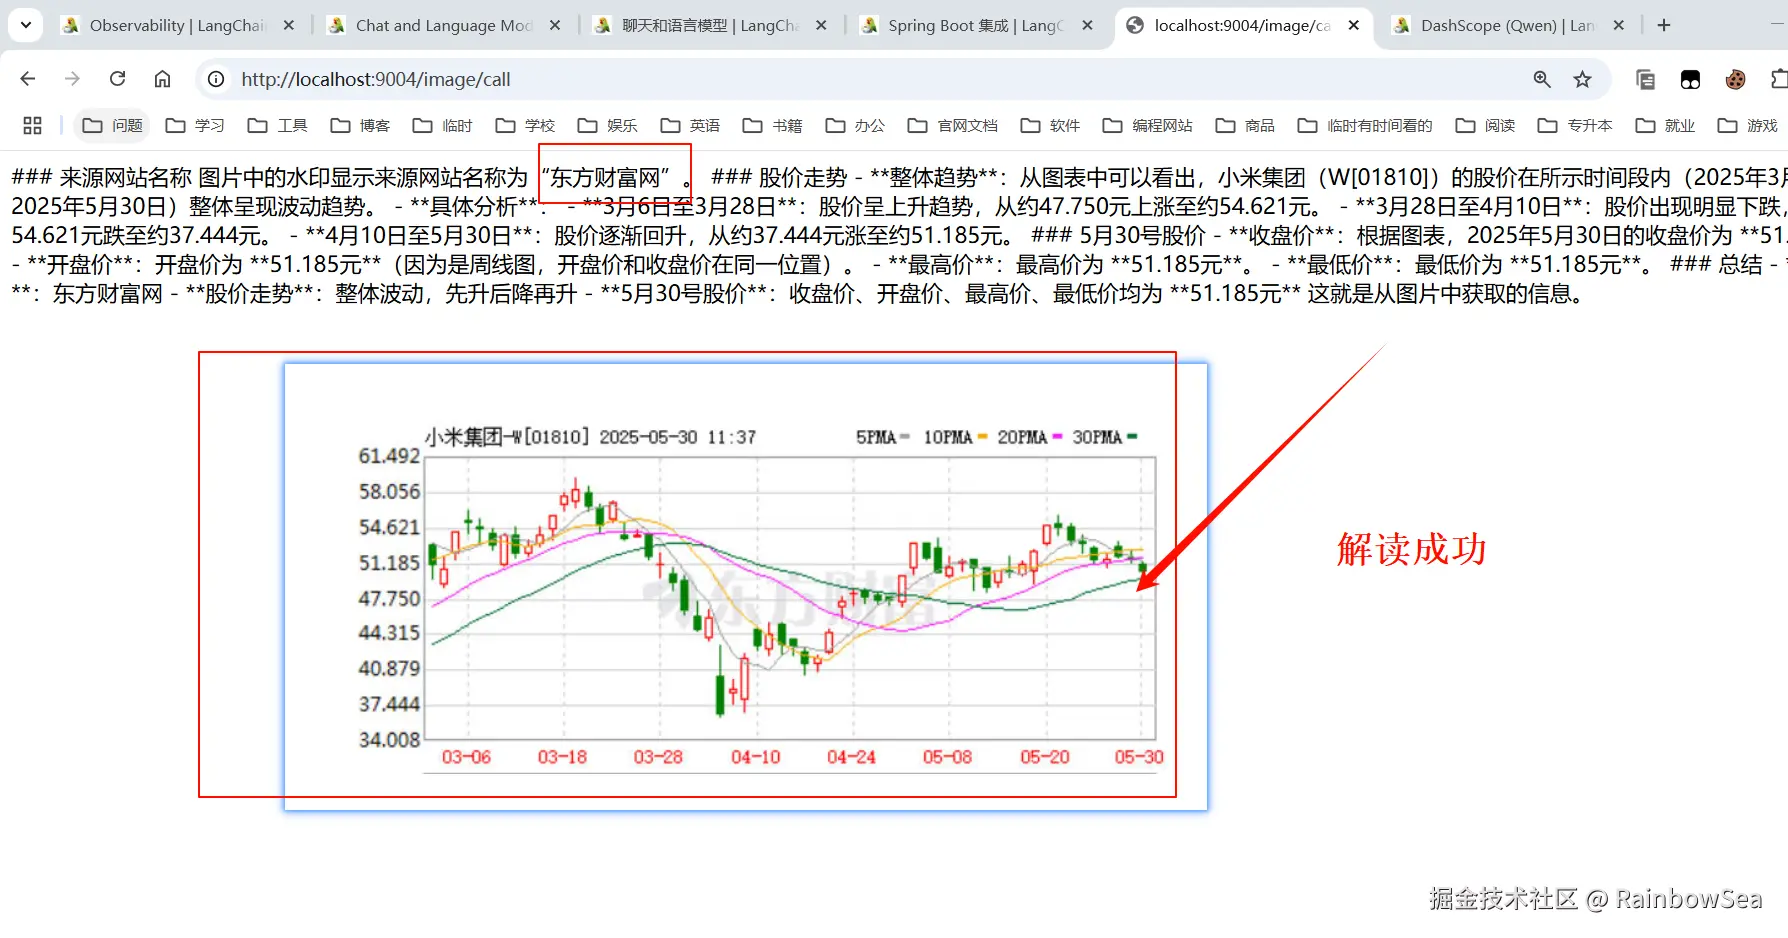Image resolution: width=1788 pixels, height=938 pixels.
Task: Click the 61.492 price axis value
Action: (389, 456)
